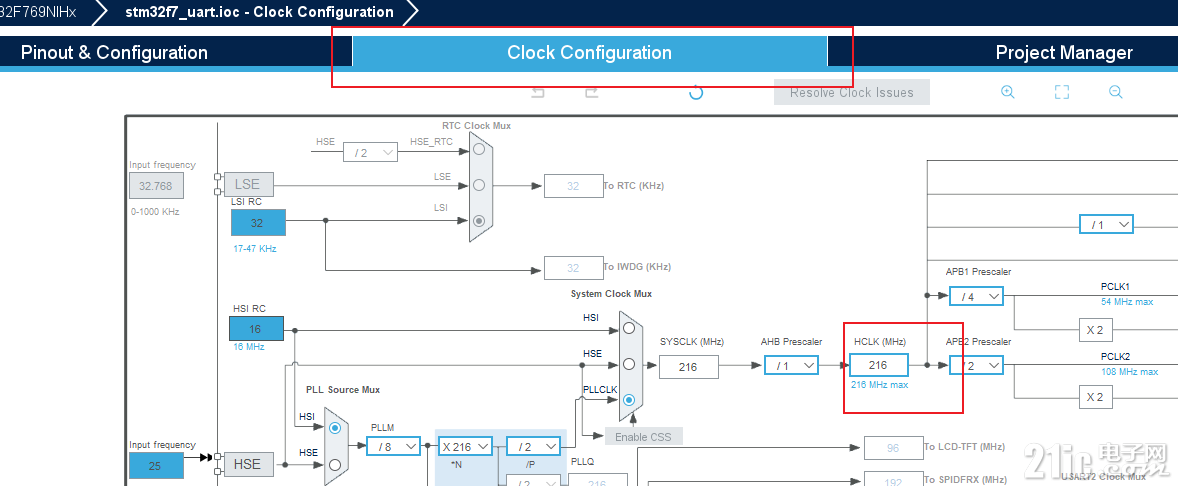Zoom out of the clock diagram
Screen dimensions: 1178x486
tap(1116, 92)
